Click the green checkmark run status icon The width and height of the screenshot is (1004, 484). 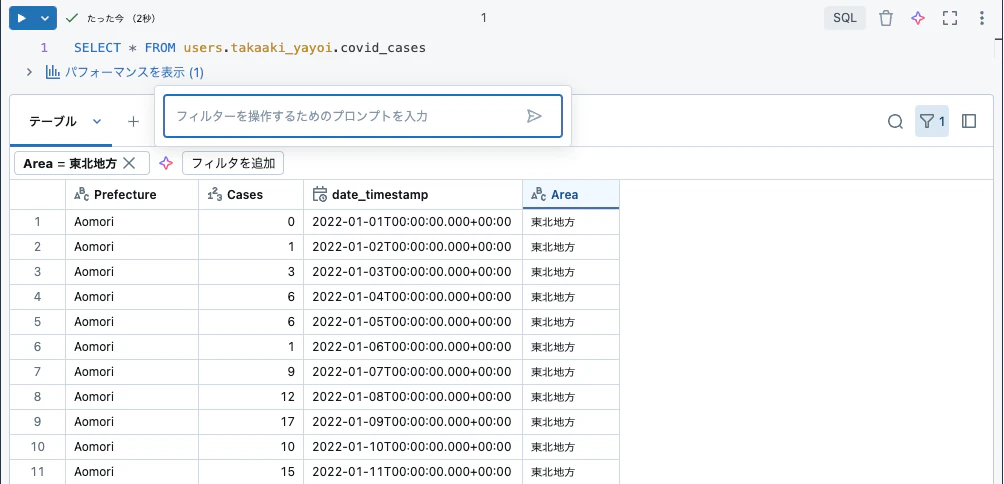point(72,18)
